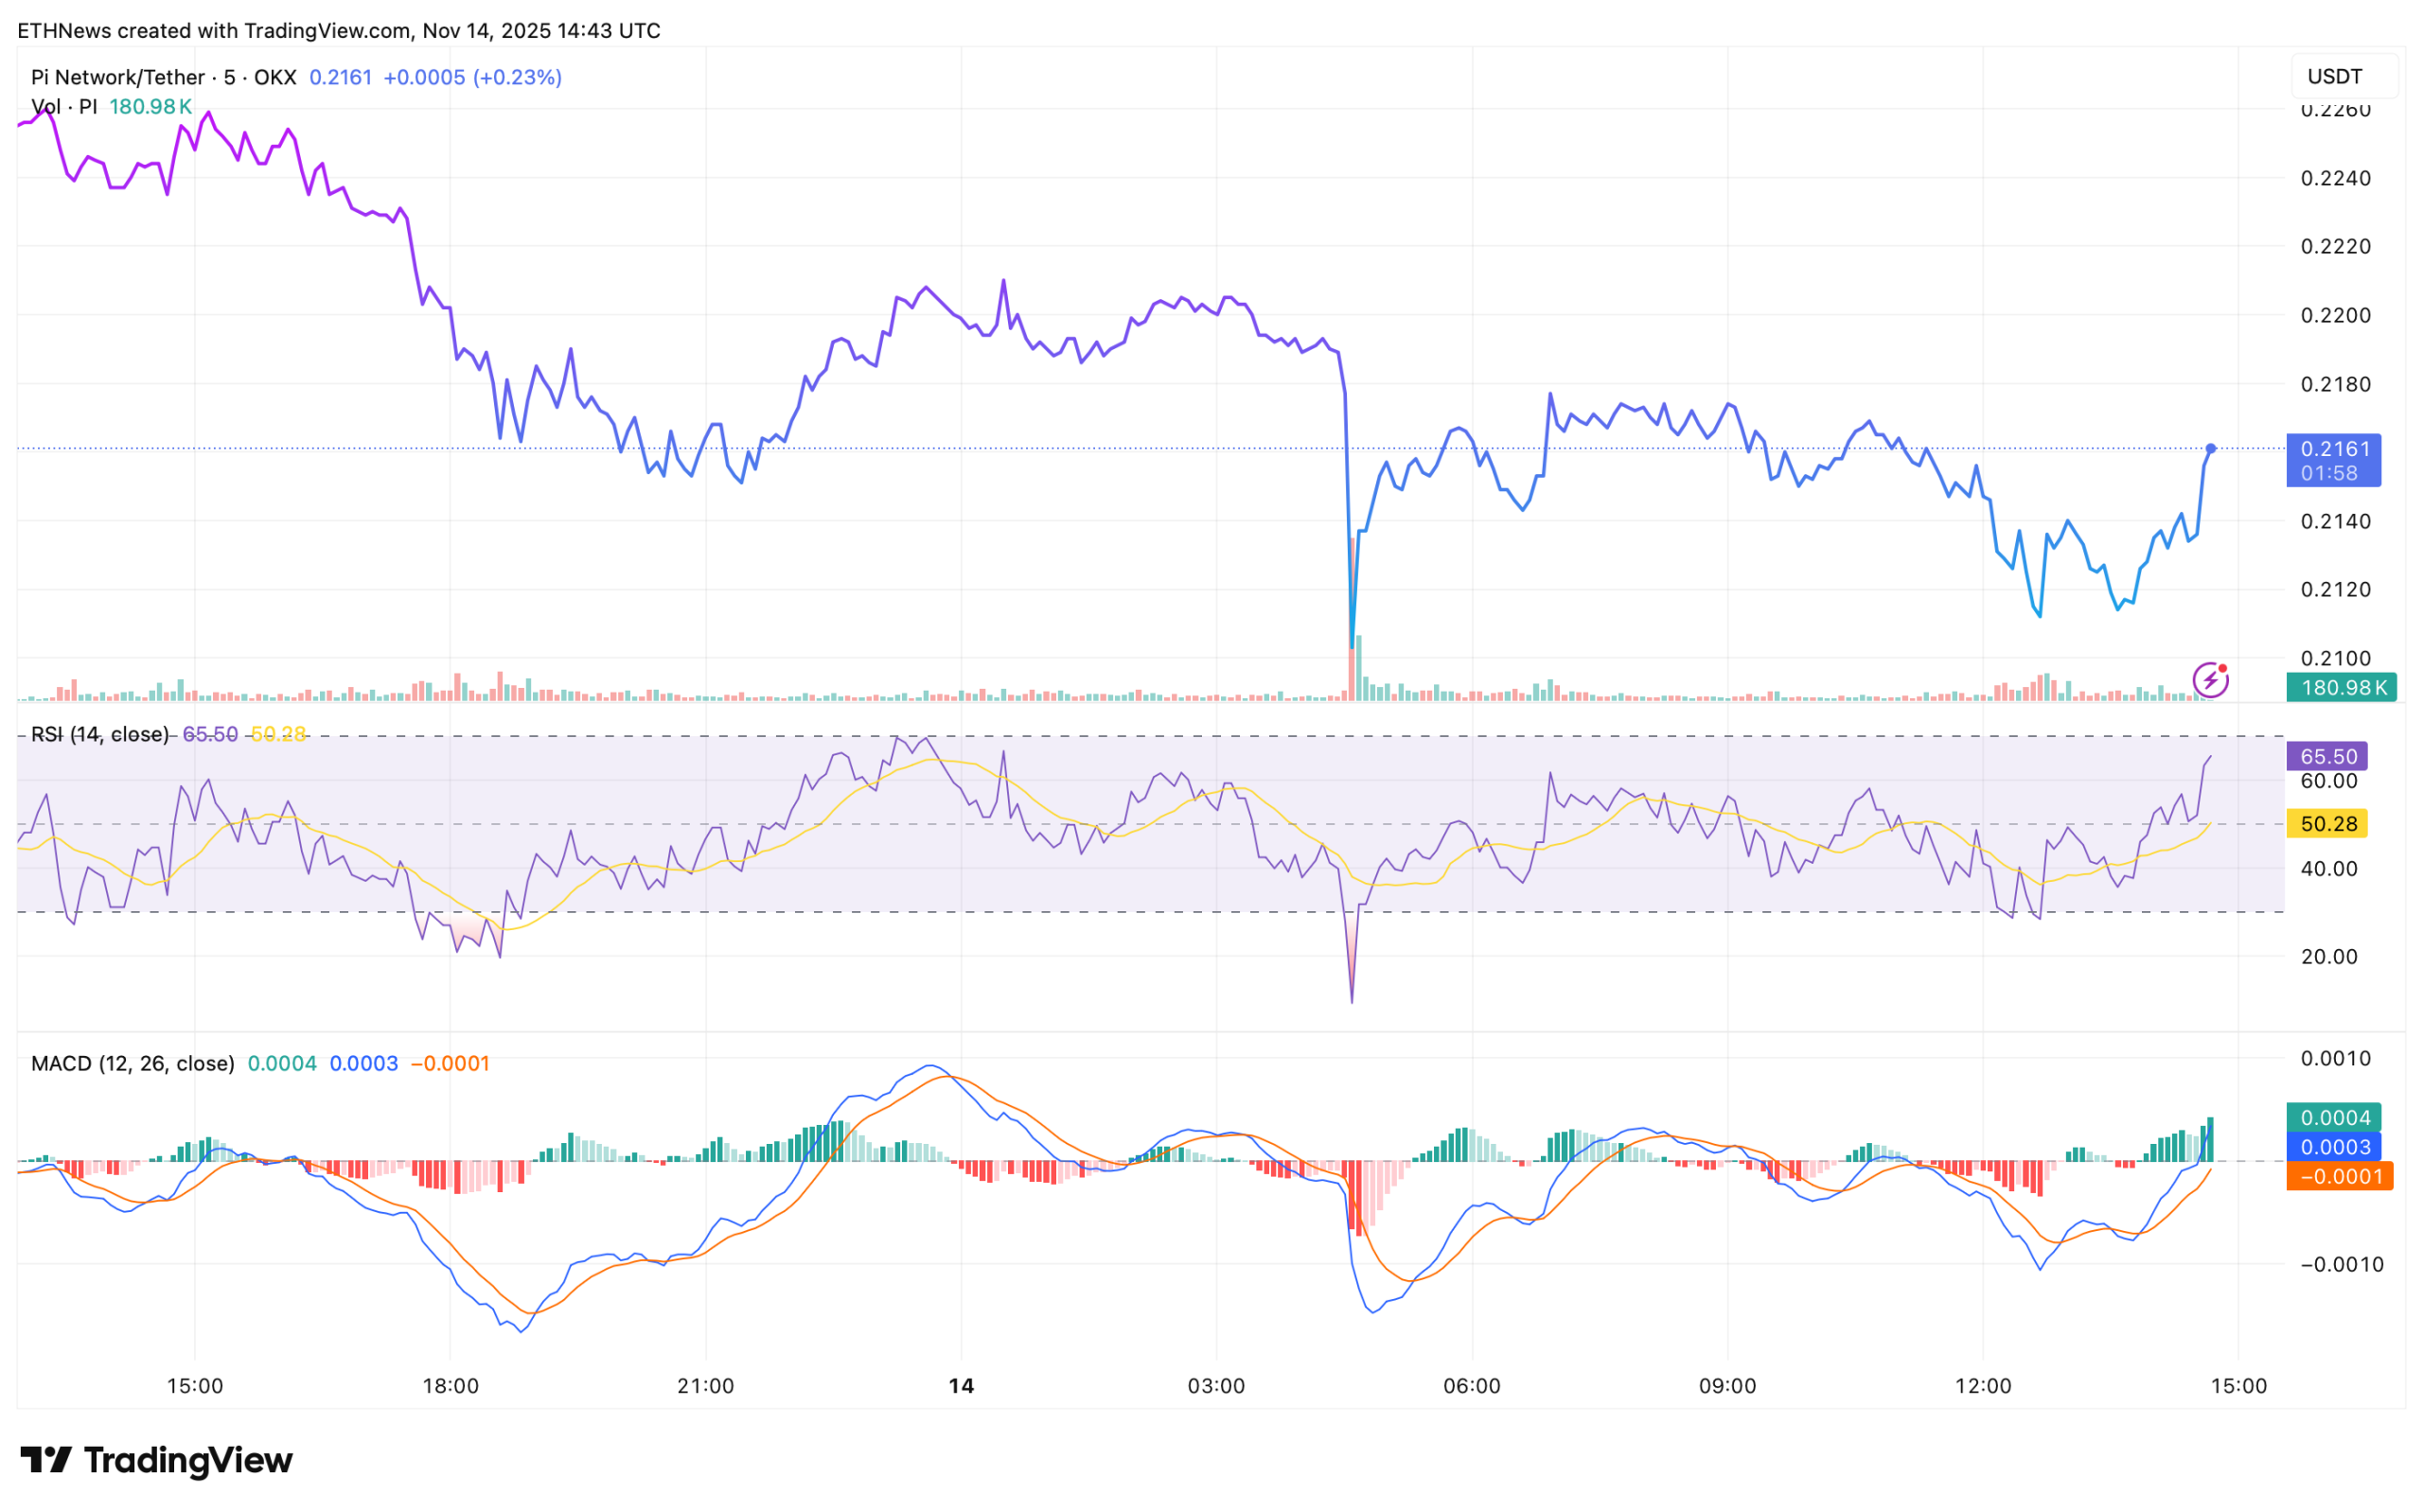Click the 06:00 time axis label

tap(1471, 1386)
